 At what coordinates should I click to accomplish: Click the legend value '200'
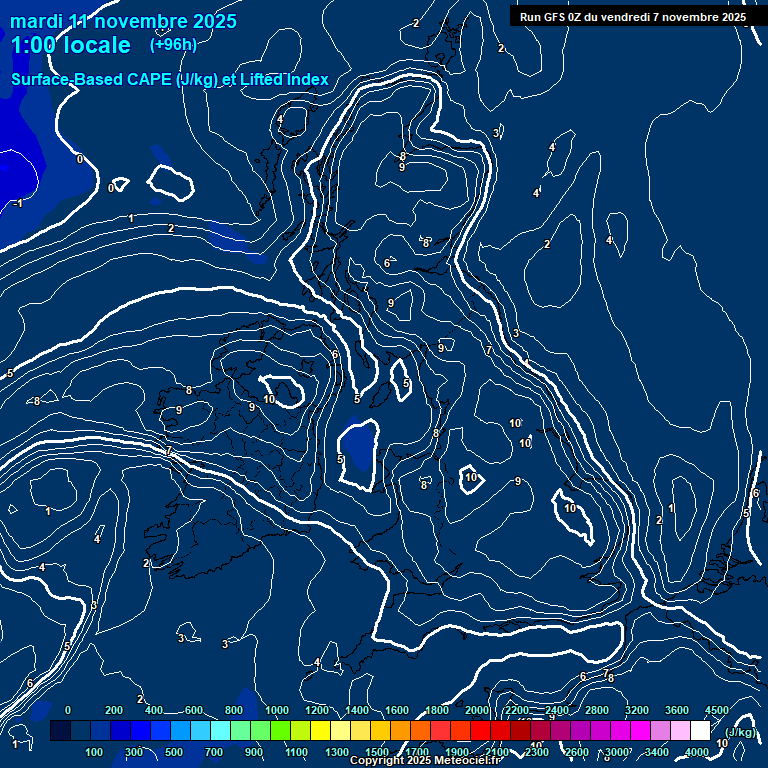114,710
